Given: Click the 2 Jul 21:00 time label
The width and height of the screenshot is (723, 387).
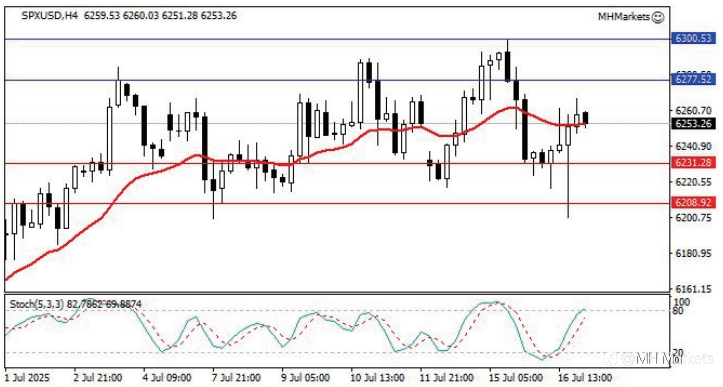Looking at the screenshot, I should [x=98, y=378].
